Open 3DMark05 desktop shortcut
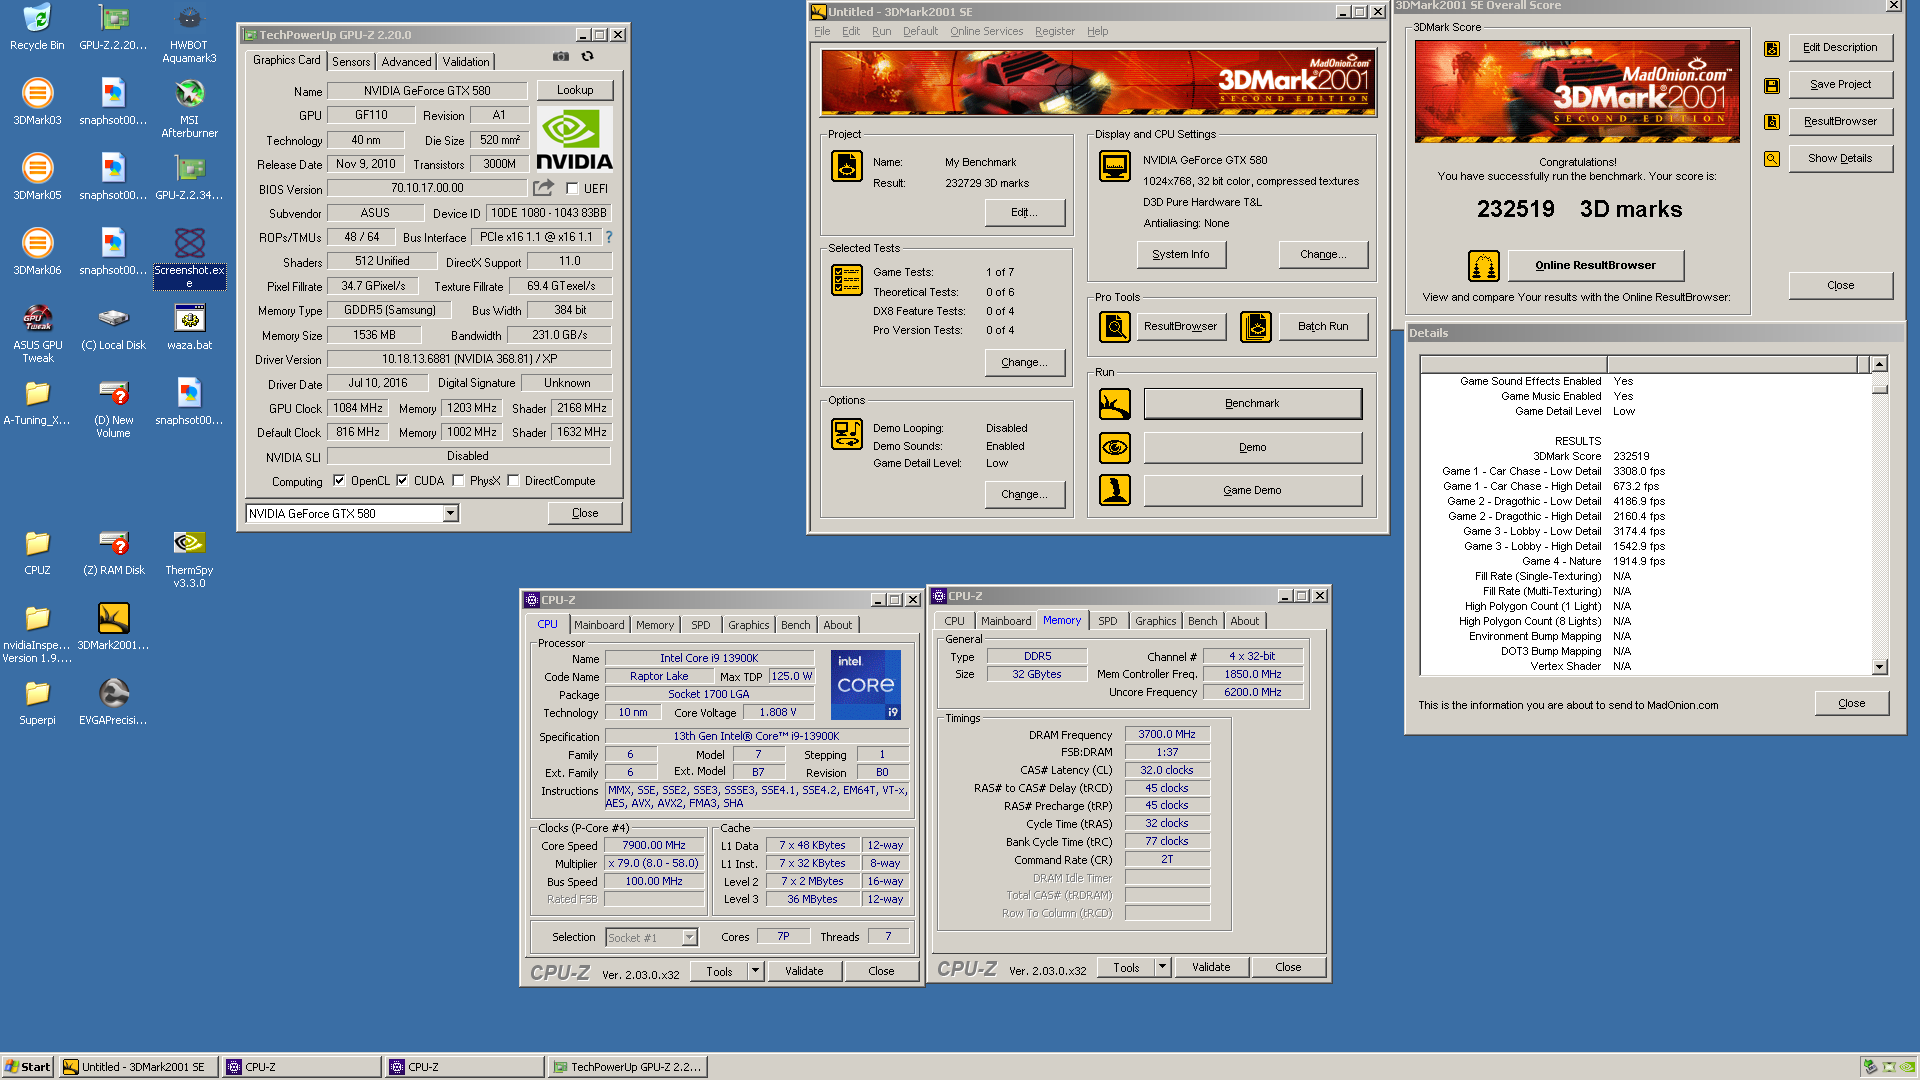The height and width of the screenshot is (1080, 1920). (x=37, y=176)
